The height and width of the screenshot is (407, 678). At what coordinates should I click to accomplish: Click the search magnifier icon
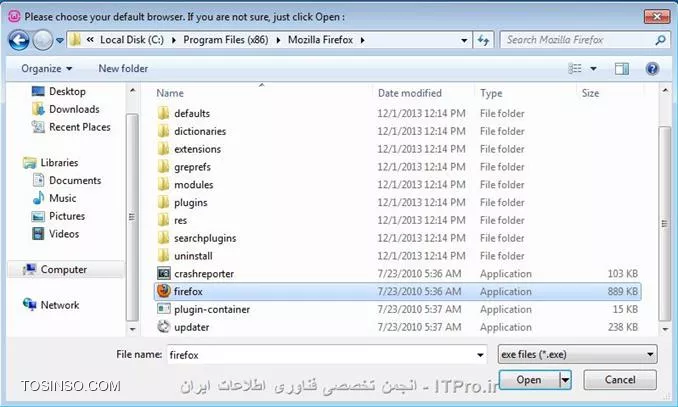(660, 40)
